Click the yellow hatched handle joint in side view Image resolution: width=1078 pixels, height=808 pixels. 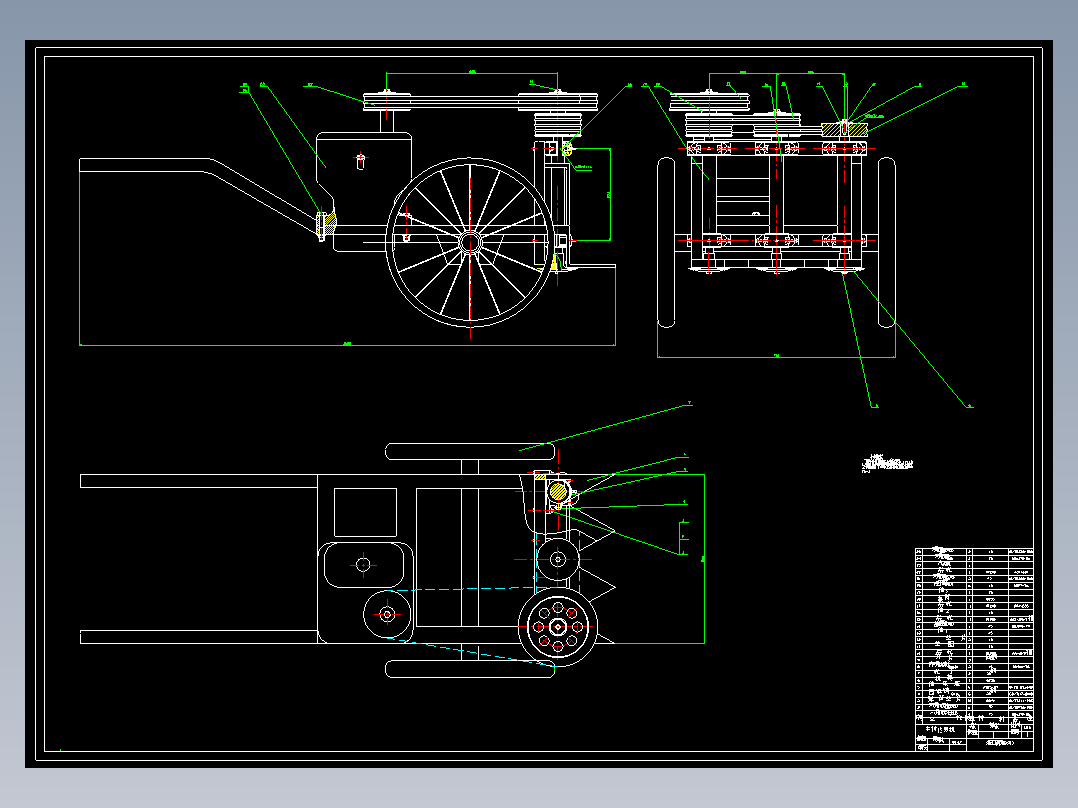(x=327, y=223)
